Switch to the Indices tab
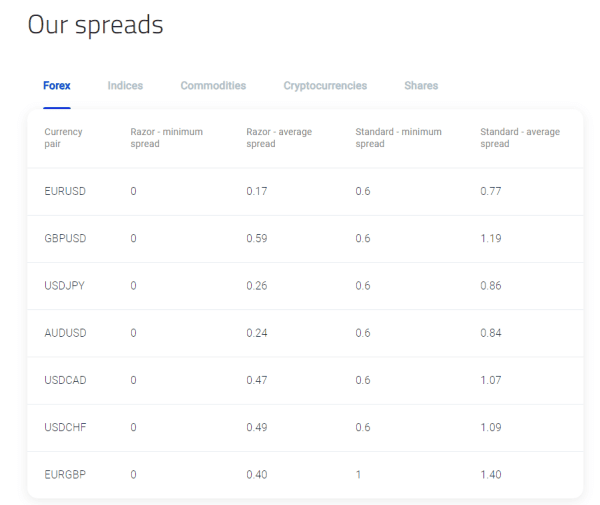 (125, 85)
